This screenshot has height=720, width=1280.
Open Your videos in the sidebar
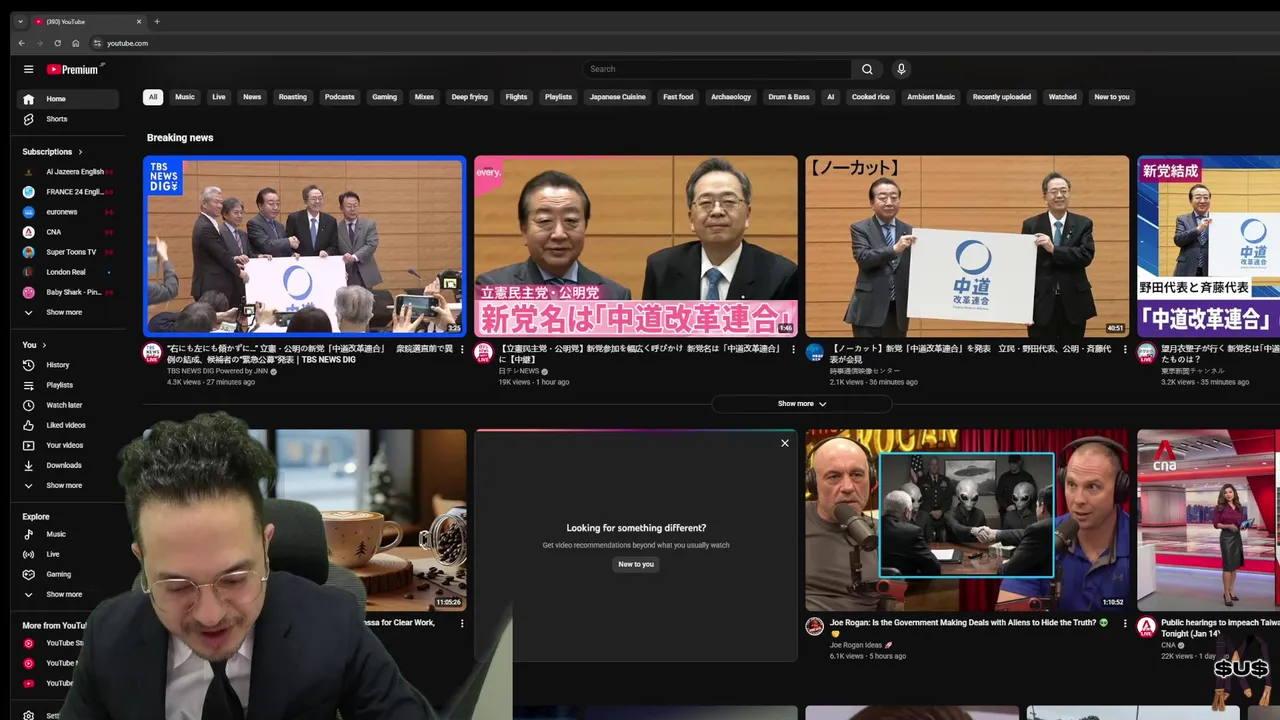(67, 445)
